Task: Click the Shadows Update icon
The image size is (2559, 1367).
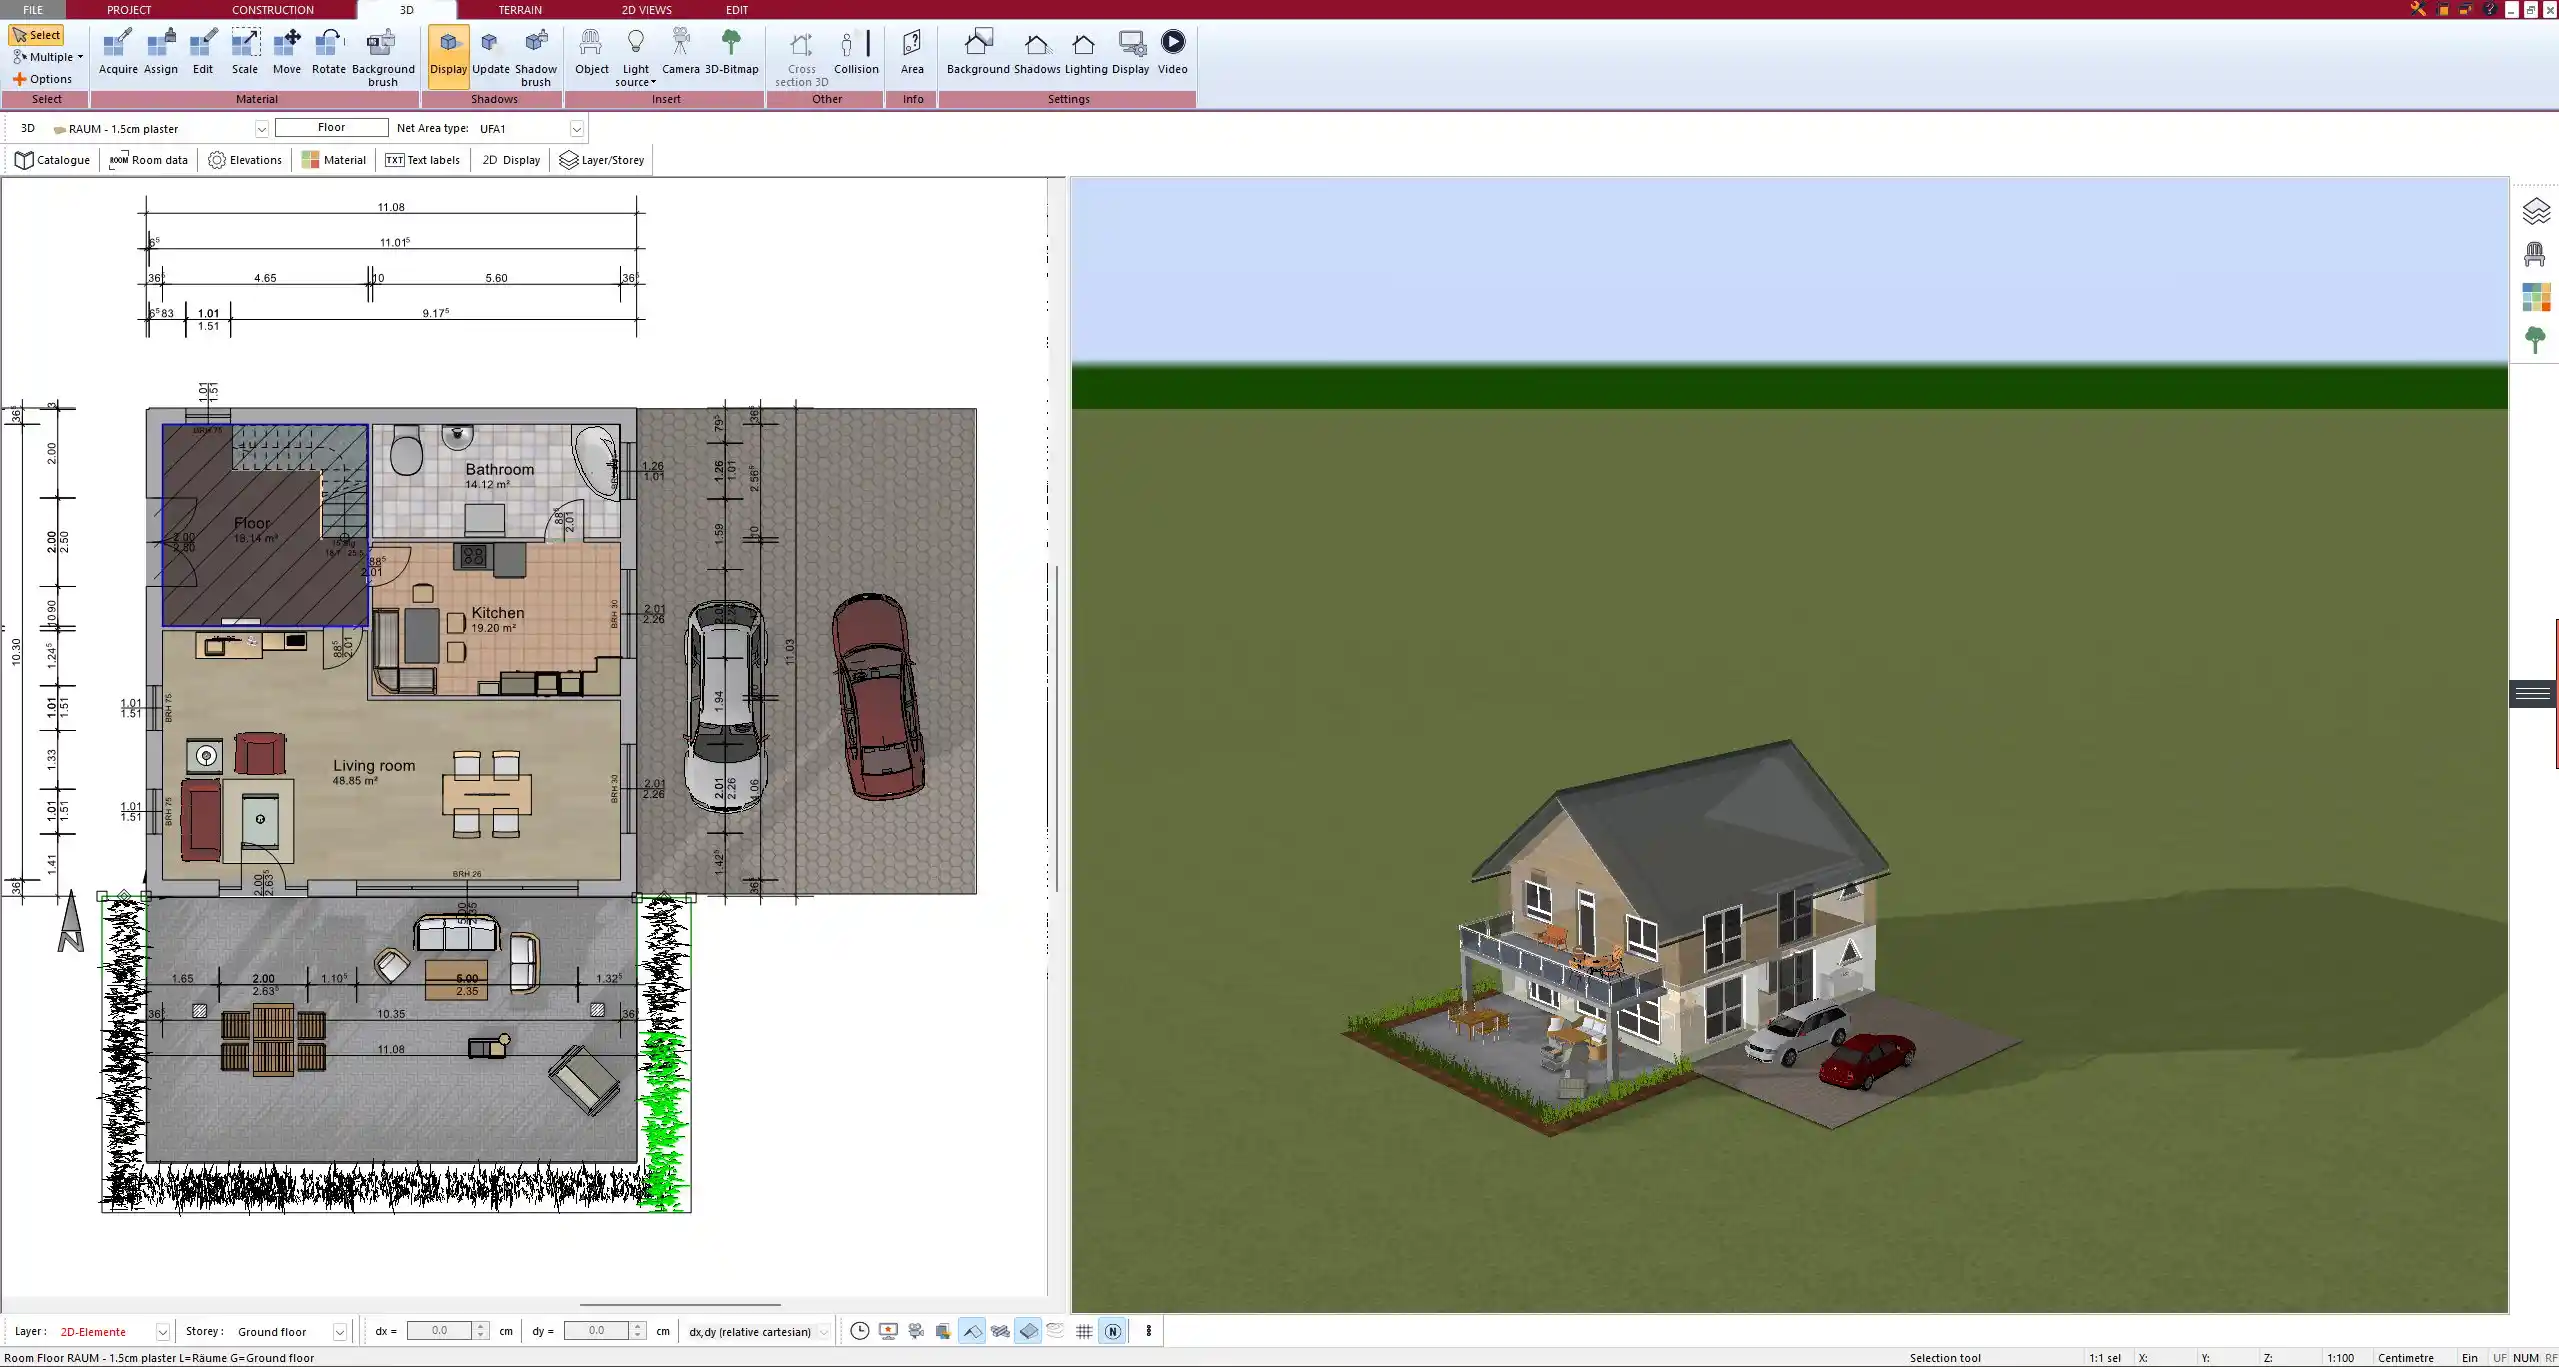Action: (490, 52)
